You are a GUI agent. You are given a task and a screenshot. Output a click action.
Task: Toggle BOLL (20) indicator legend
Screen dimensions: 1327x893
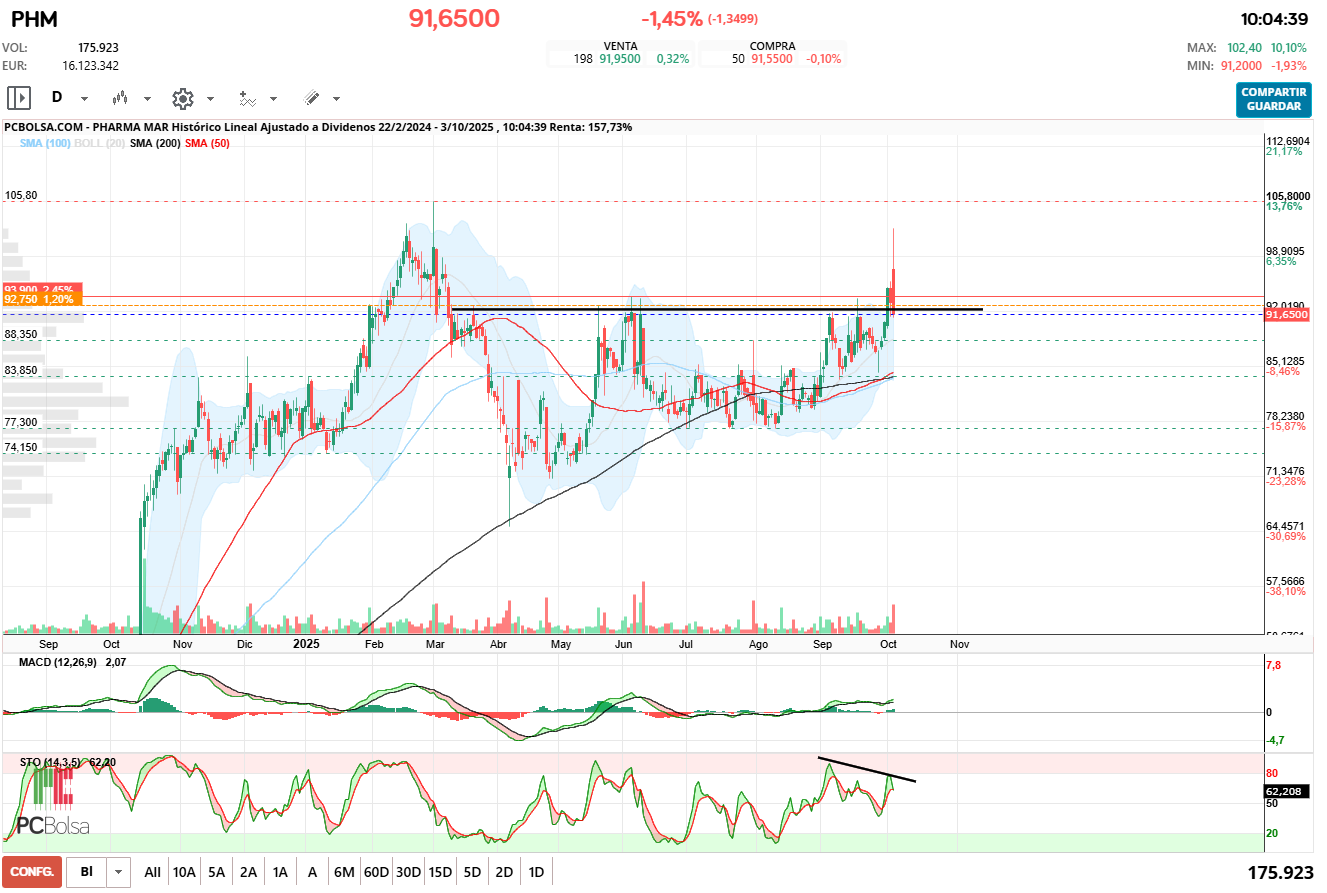pos(99,144)
